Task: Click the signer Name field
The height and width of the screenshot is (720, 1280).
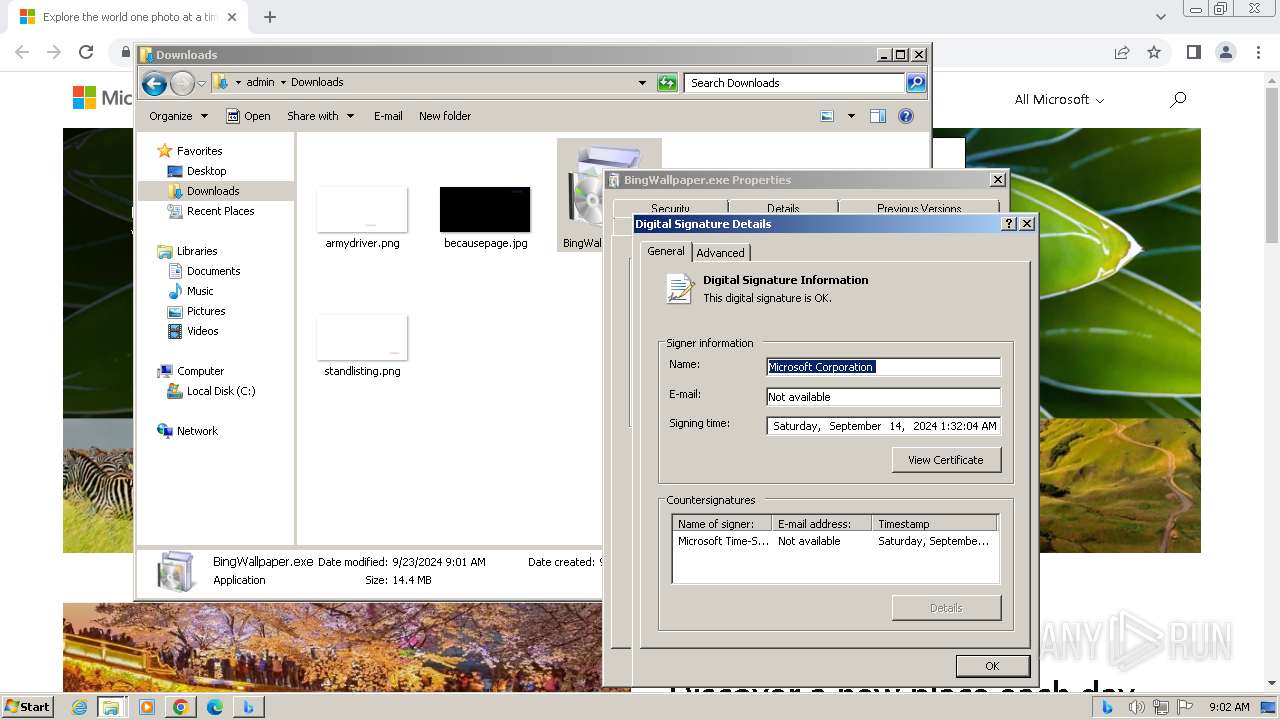Action: (x=883, y=367)
